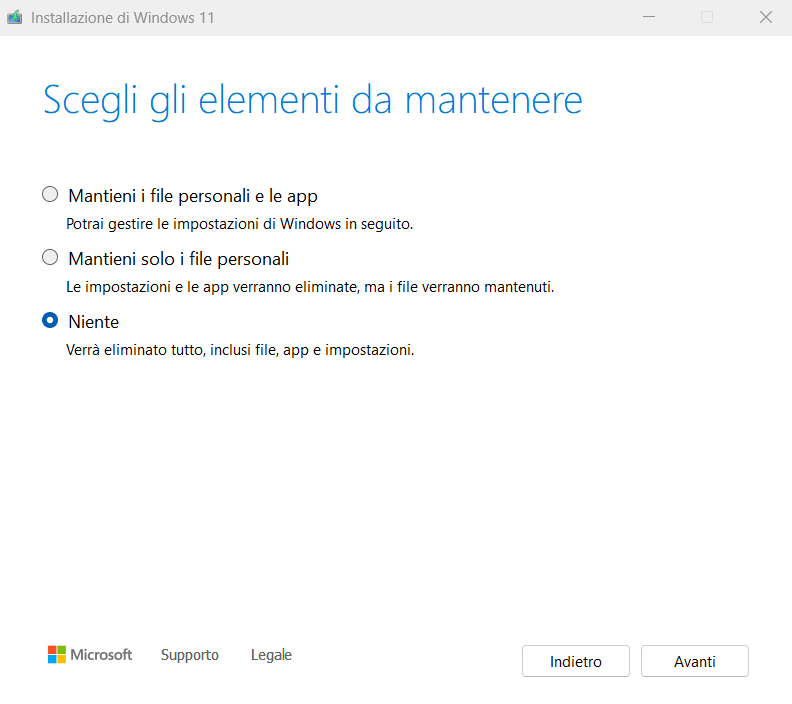Select 'Mantieni i file personali e le app' radio button
This screenshot has width=792, height=704.
click(x=50, y=194)
